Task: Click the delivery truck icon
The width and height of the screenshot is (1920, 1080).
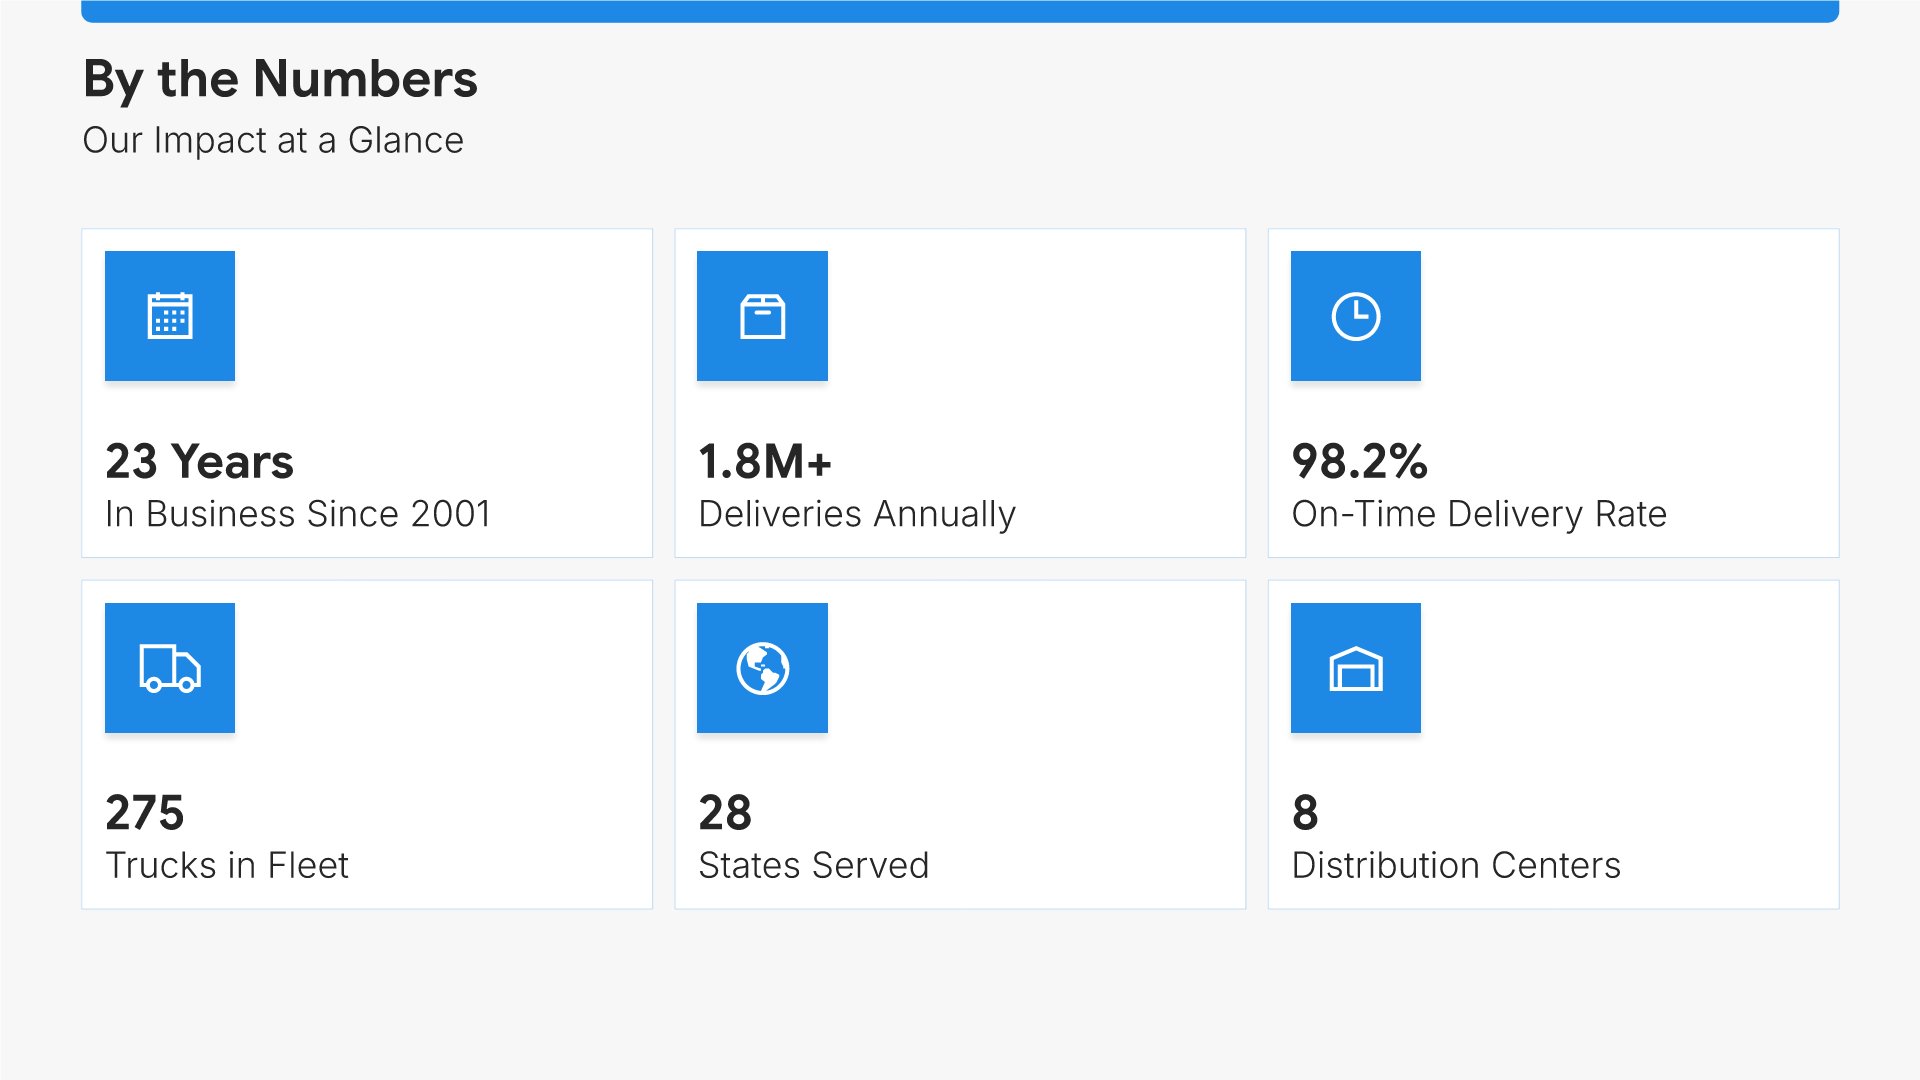Action: coord(170,668)
